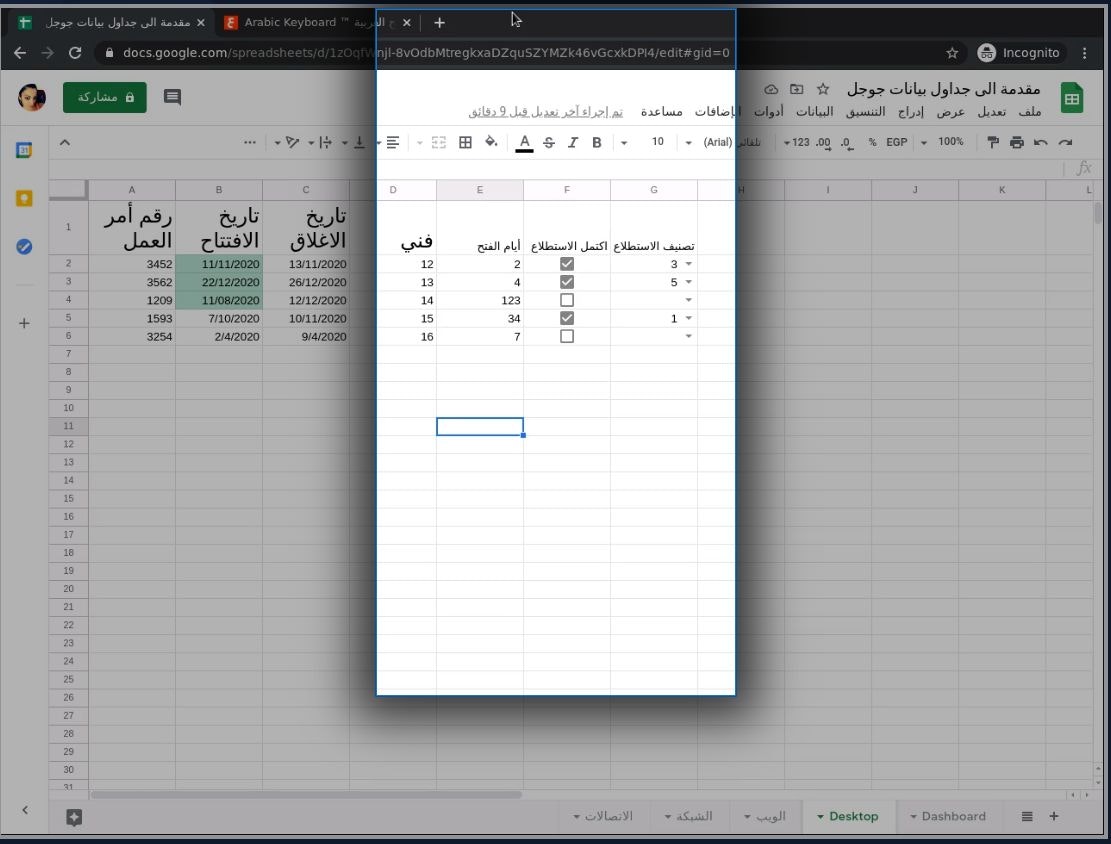Increase decimal places button
This screenshot has width=1111, height=844.
click(823, 142)
